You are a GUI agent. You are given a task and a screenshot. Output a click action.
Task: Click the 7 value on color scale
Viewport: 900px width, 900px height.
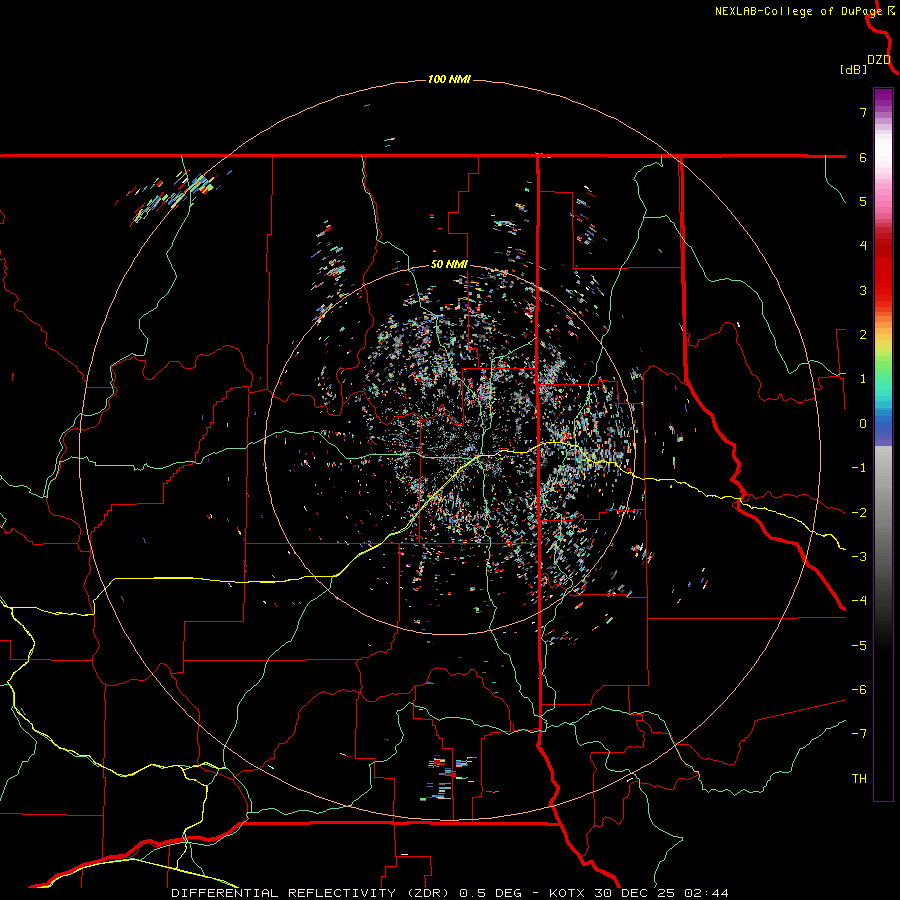click(863, 112)
